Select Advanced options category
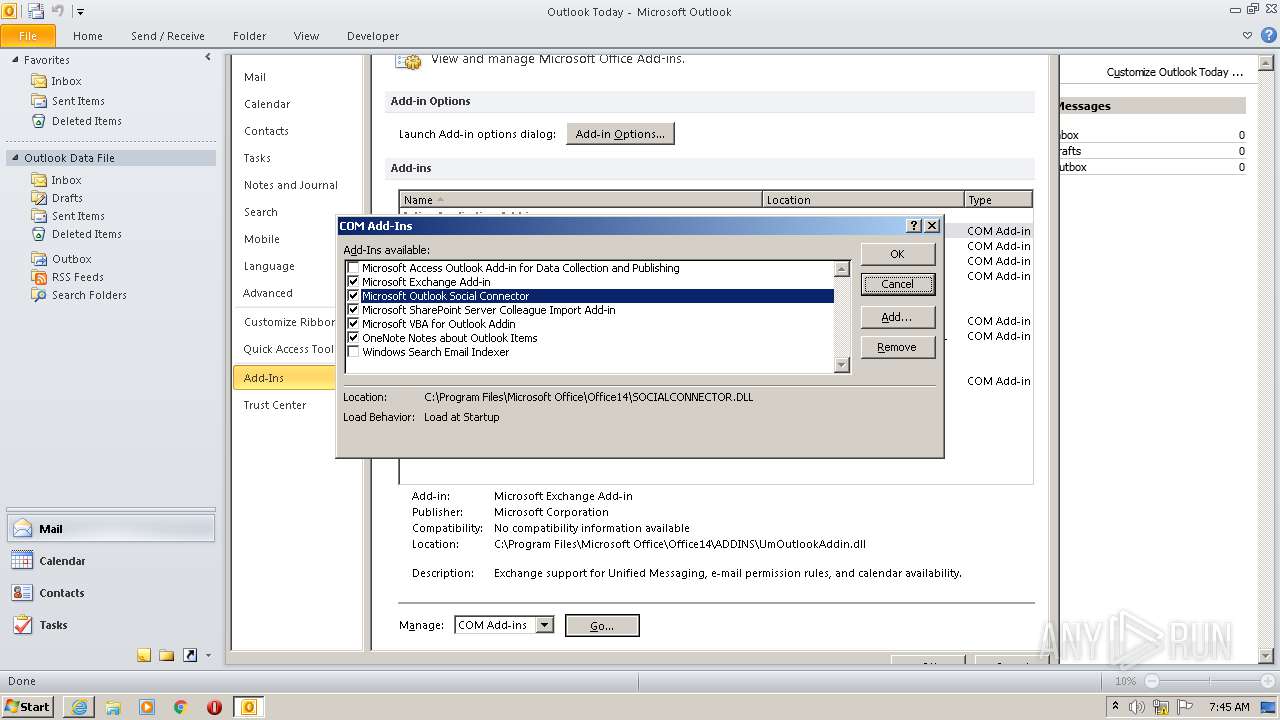Screen dimensions: 1280x720 point(268,293)
